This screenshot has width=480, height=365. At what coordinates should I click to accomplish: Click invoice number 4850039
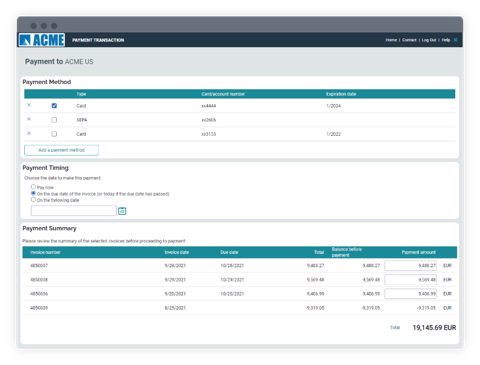39,308
